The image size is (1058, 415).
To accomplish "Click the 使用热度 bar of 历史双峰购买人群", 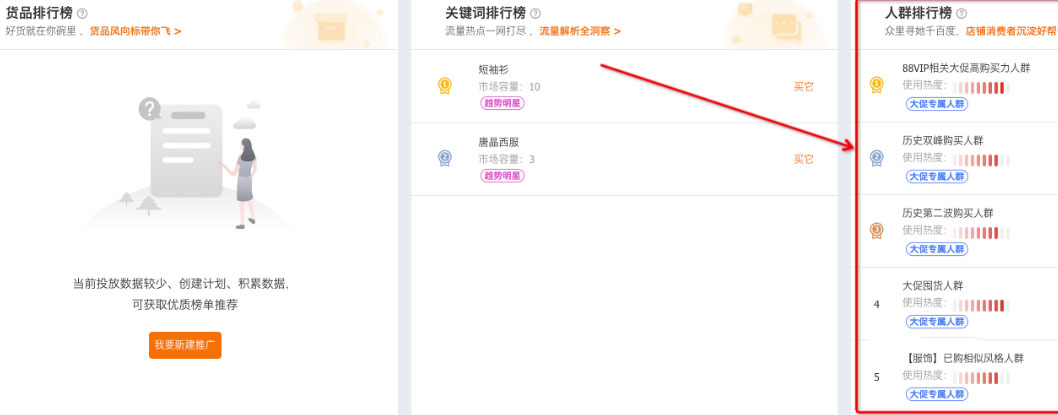I will tap(980, 159).
